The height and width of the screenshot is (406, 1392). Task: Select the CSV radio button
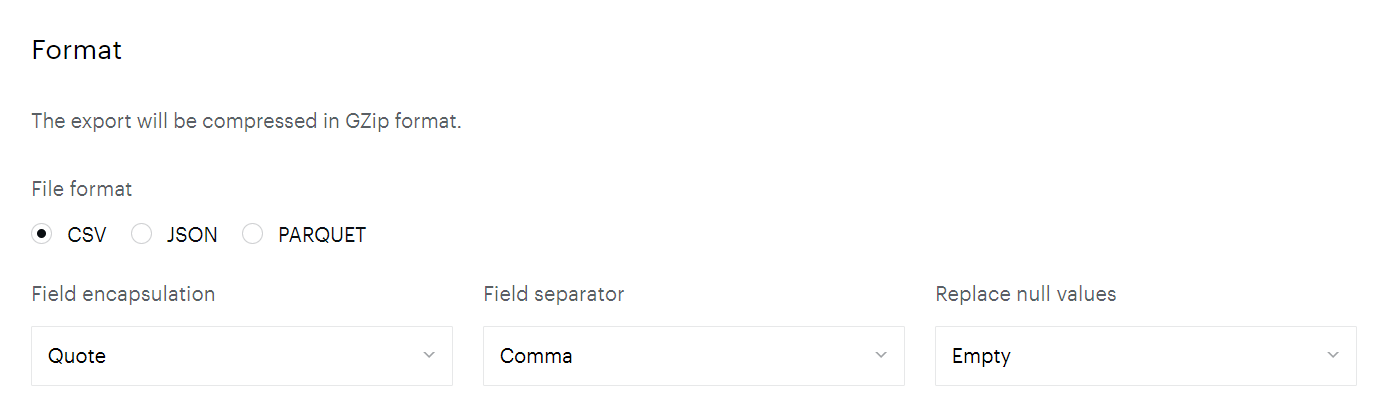click(x=42, y=235)
